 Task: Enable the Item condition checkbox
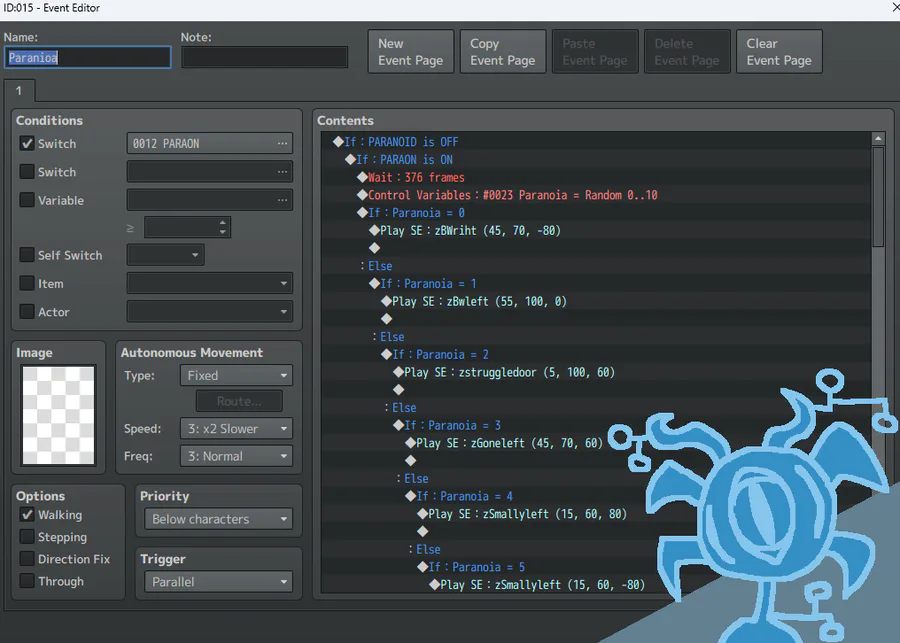coord(27,283)
